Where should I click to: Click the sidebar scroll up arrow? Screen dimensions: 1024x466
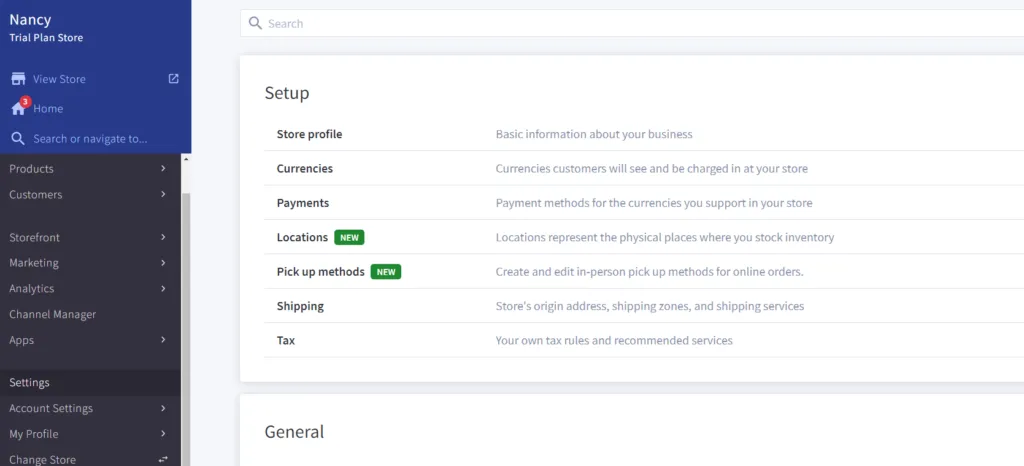point(185,159)
